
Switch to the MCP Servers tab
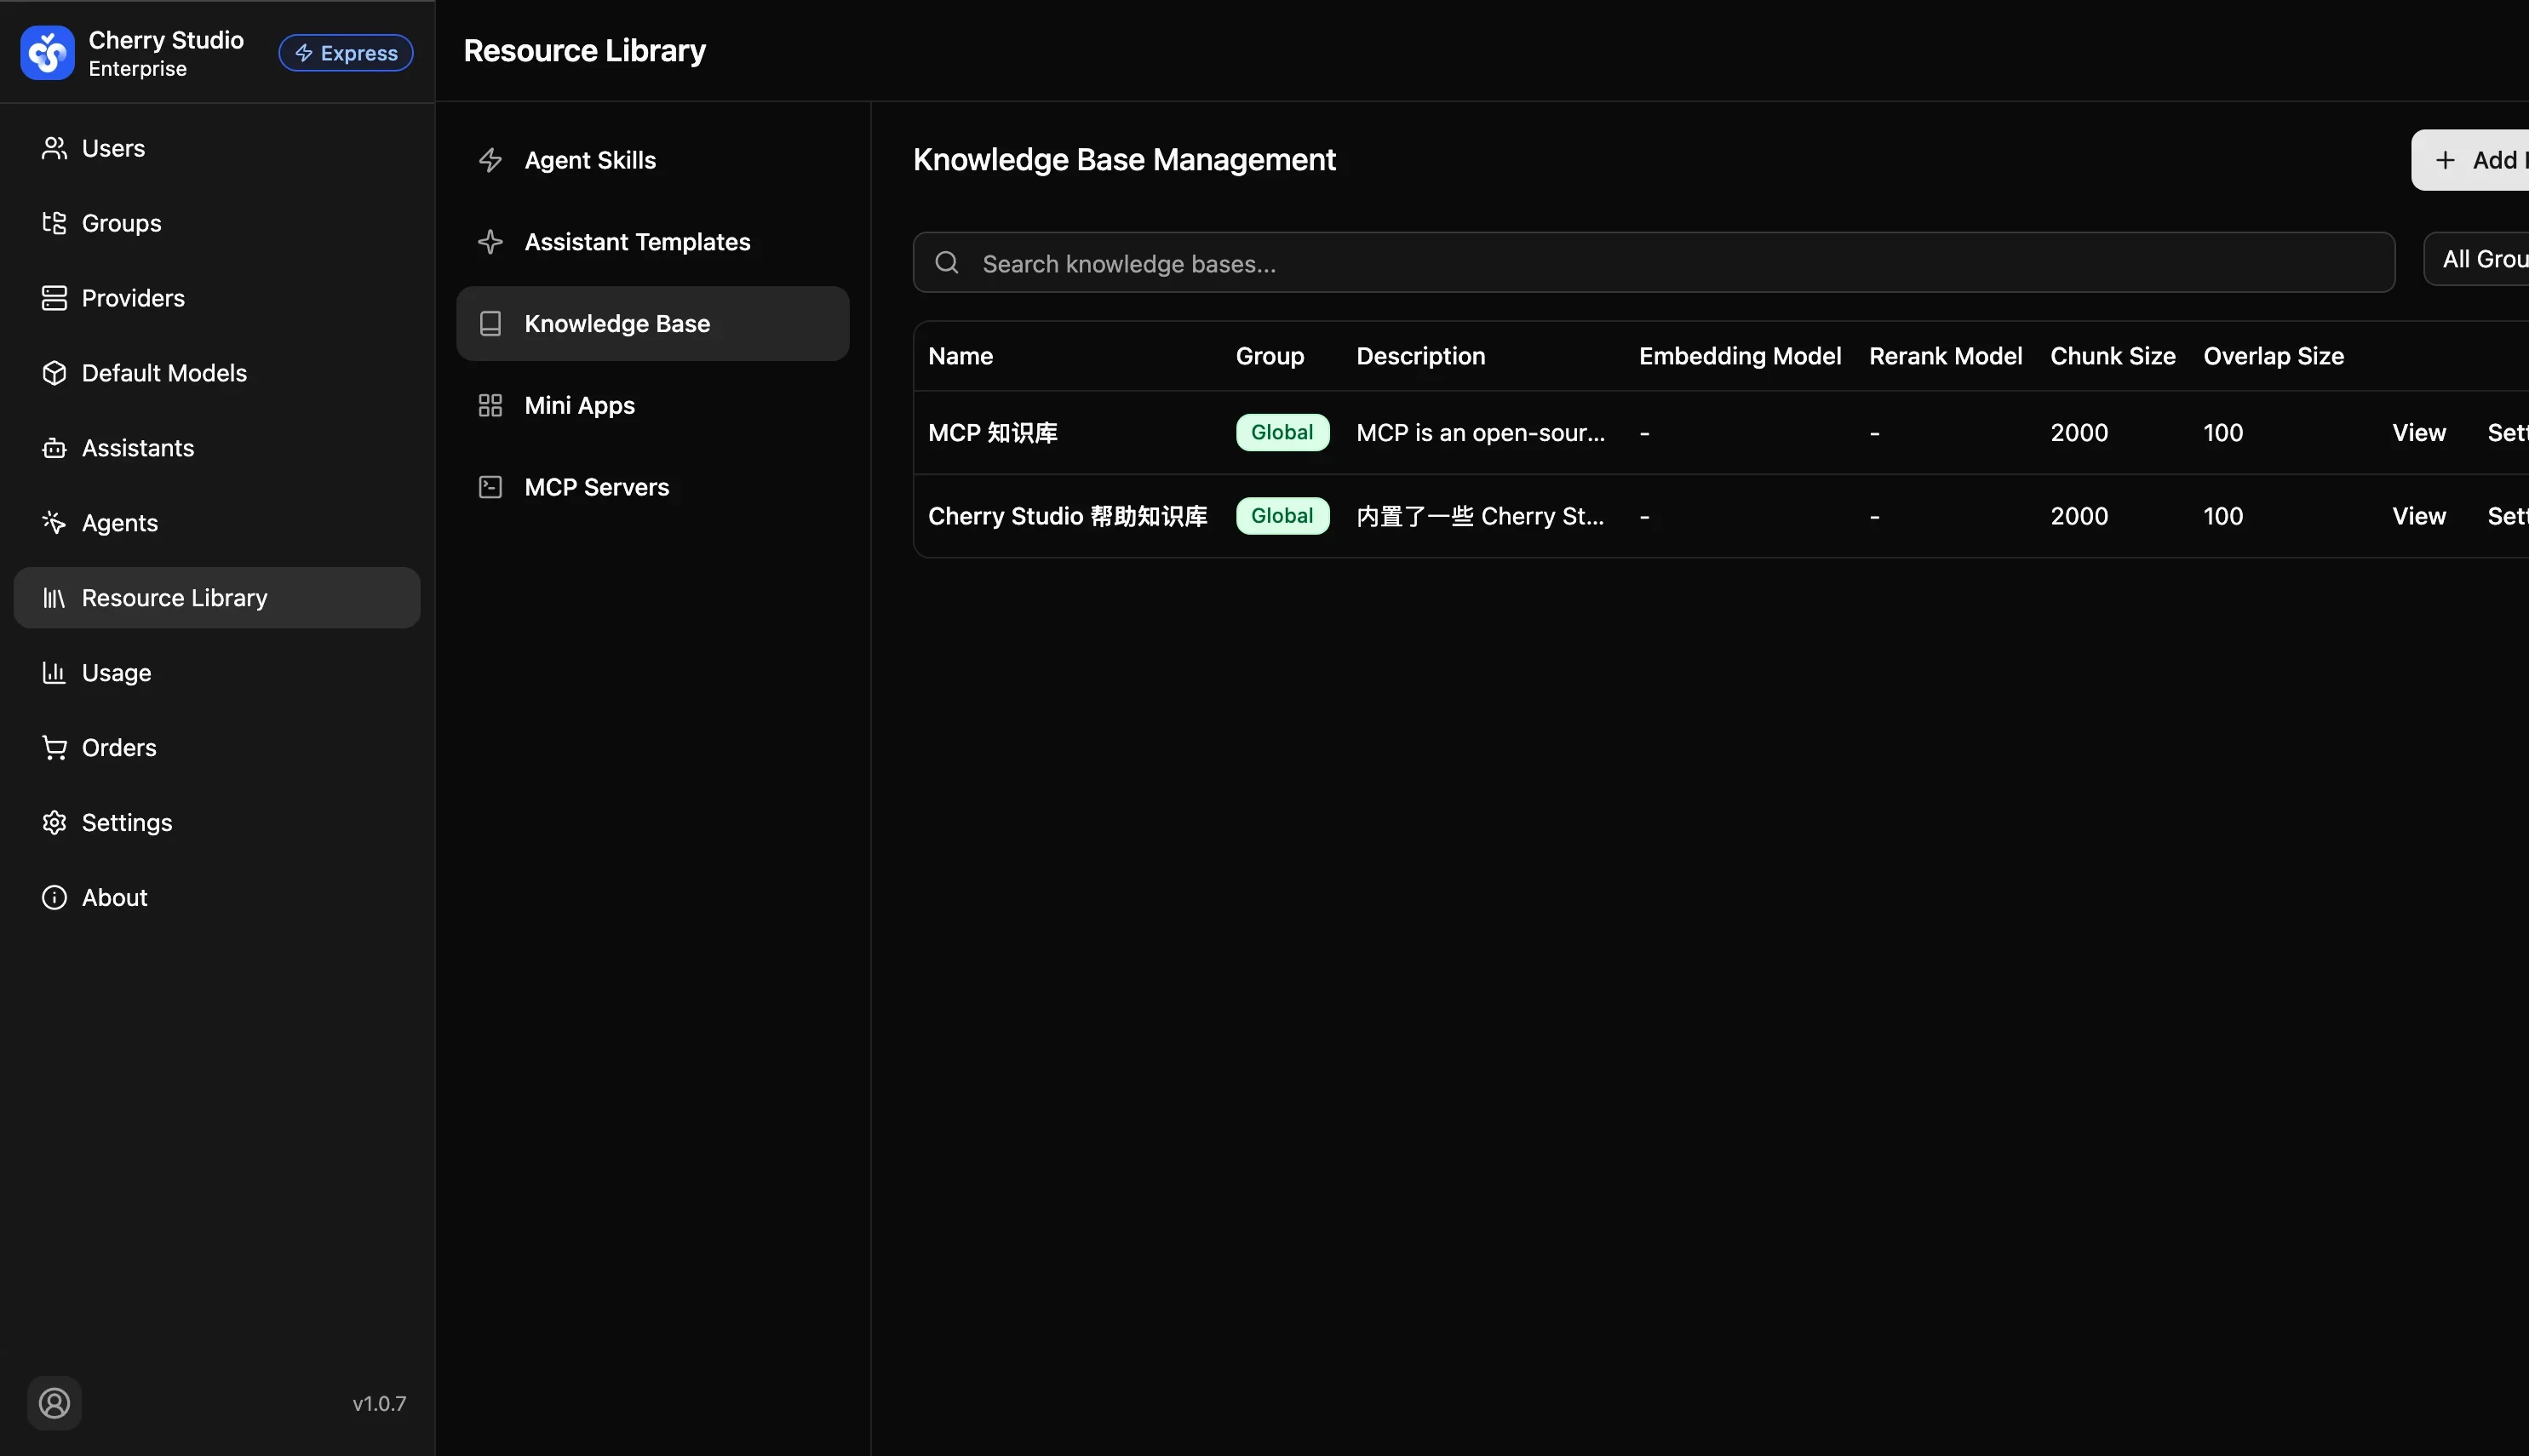tap(653, 487)
